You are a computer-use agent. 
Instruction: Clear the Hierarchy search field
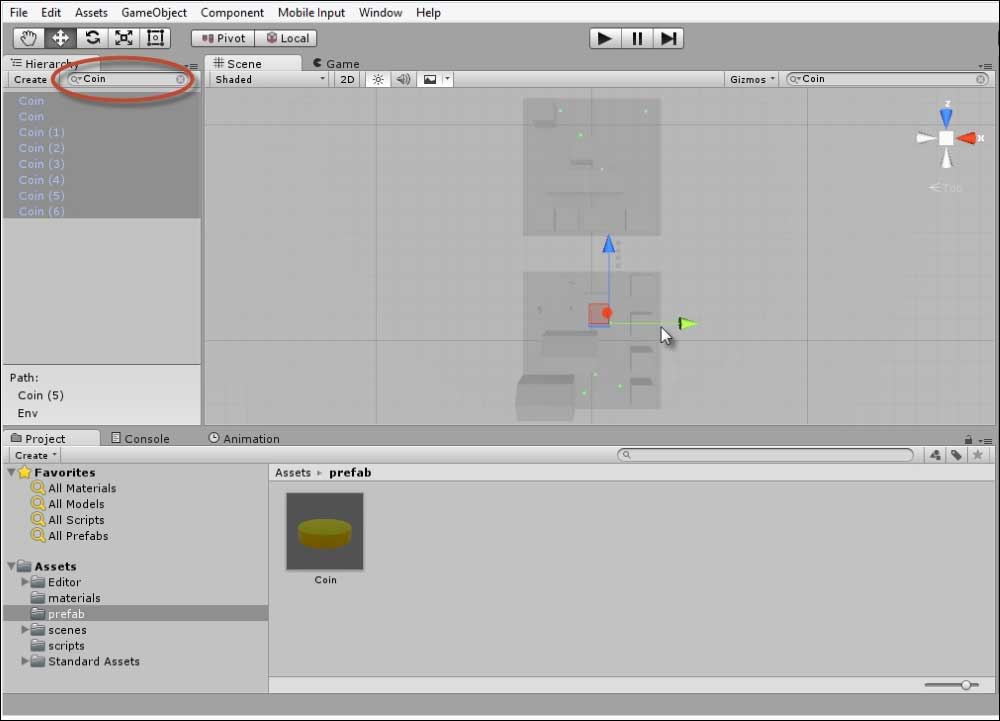(x=180, y=79)
